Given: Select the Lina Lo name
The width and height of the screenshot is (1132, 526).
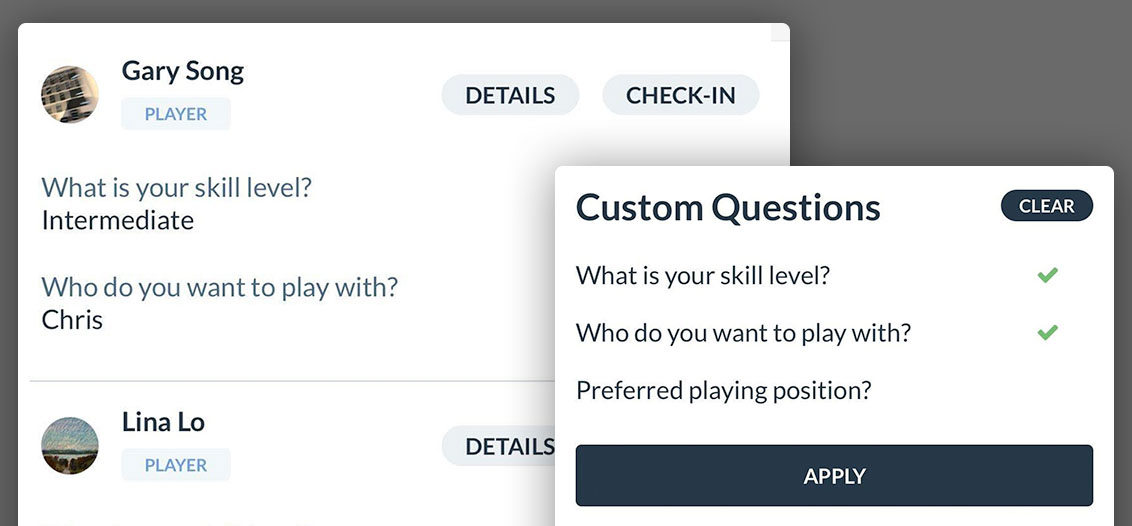Looking at the screenshot, I should (163, 422).
